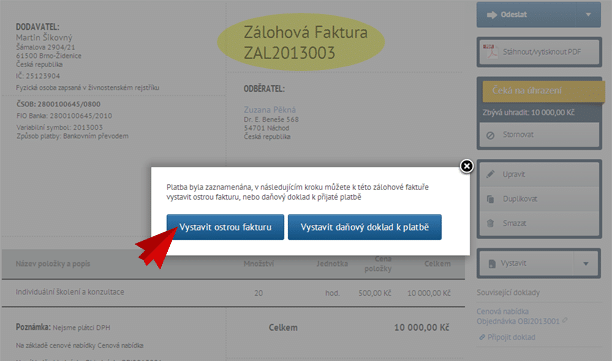Click the Vystavit ostrou fakturu button
The width and height of the screenshot is (612, 361).
pos(225,227)
